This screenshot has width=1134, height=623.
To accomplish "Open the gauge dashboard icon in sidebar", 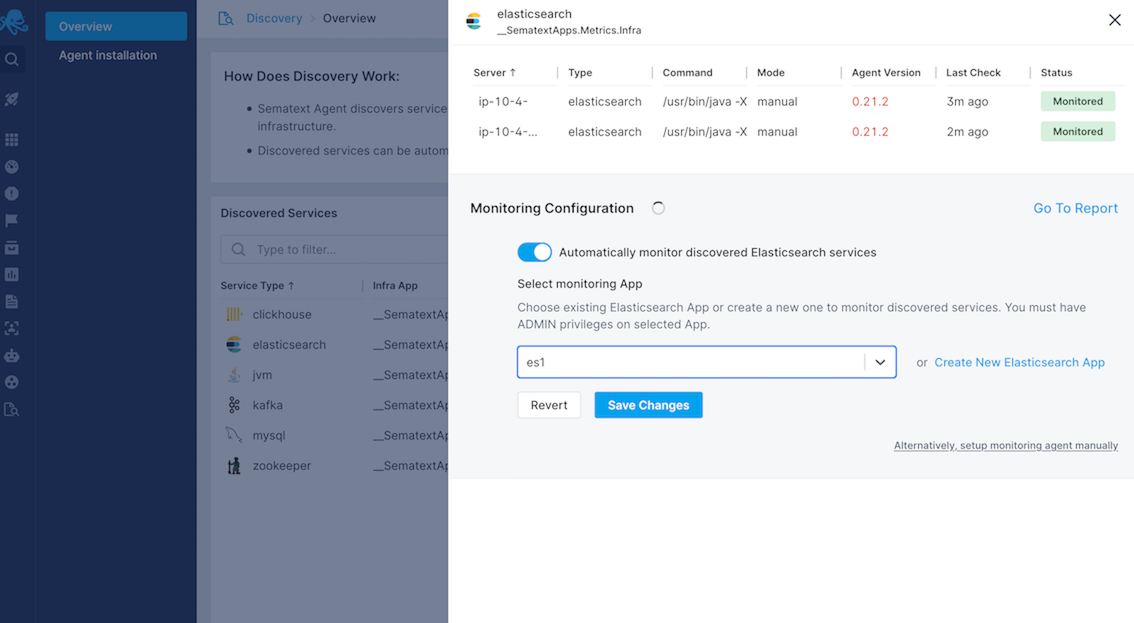I will pyautogui.click(x=12, y=166).
